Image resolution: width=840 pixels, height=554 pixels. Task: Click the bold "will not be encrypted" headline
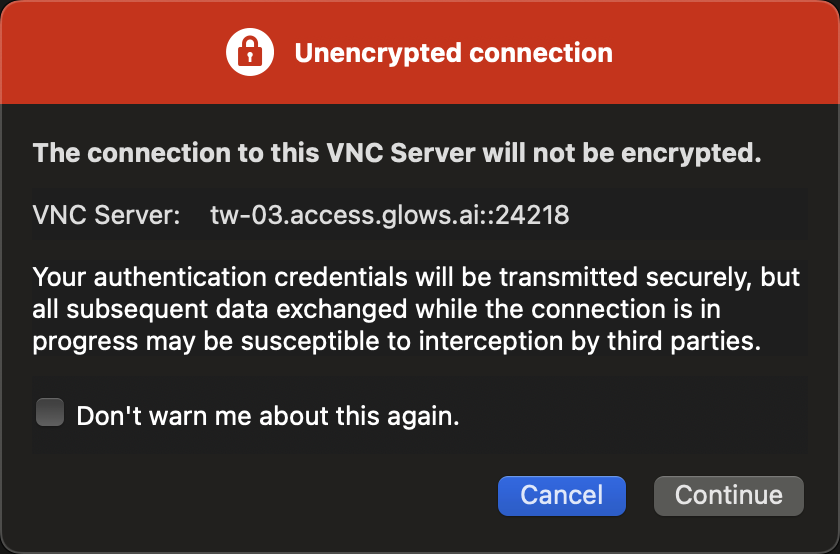pos(396,153)
